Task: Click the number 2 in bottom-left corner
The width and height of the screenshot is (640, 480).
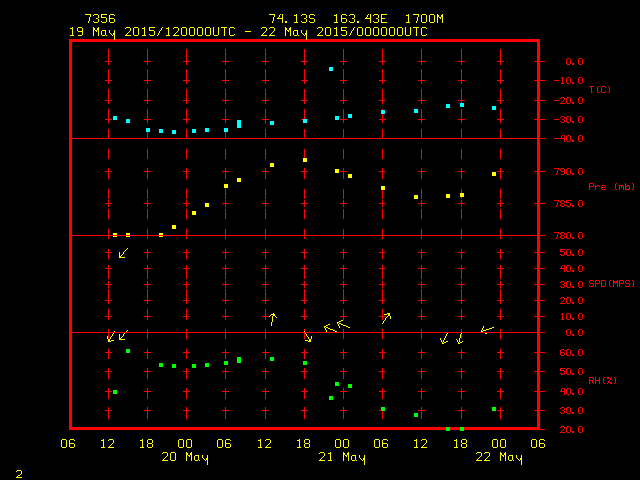Action: point(19,472)
